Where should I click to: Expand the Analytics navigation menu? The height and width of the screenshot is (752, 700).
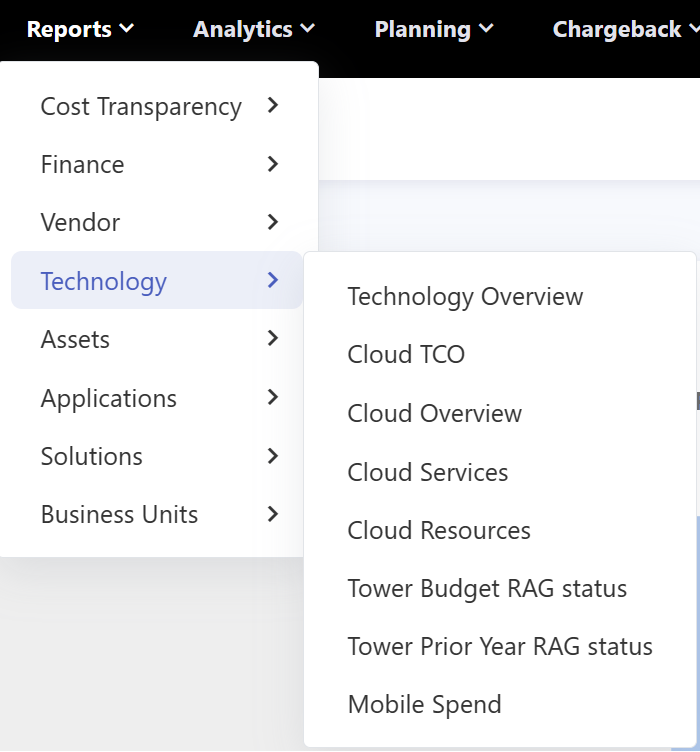click(254, 29)
